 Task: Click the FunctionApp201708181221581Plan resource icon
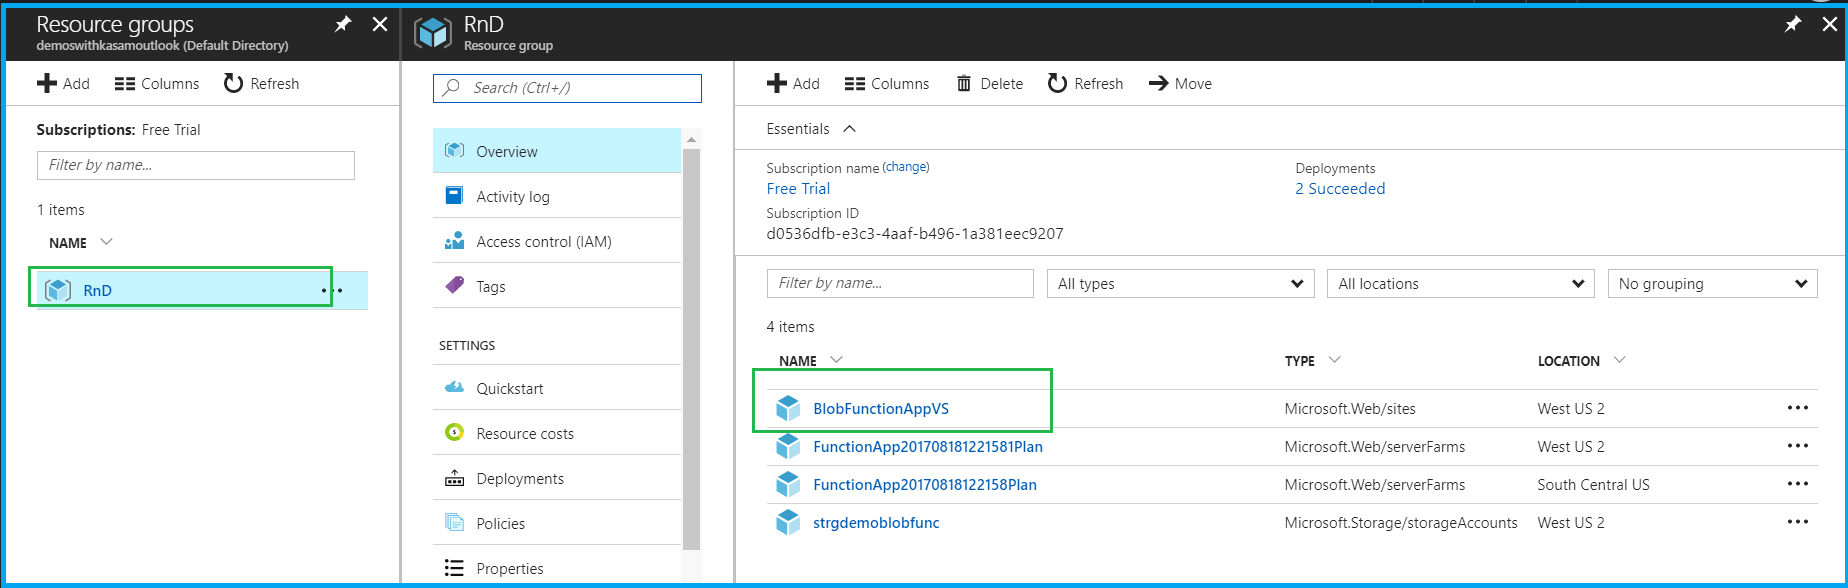point(788,446)
